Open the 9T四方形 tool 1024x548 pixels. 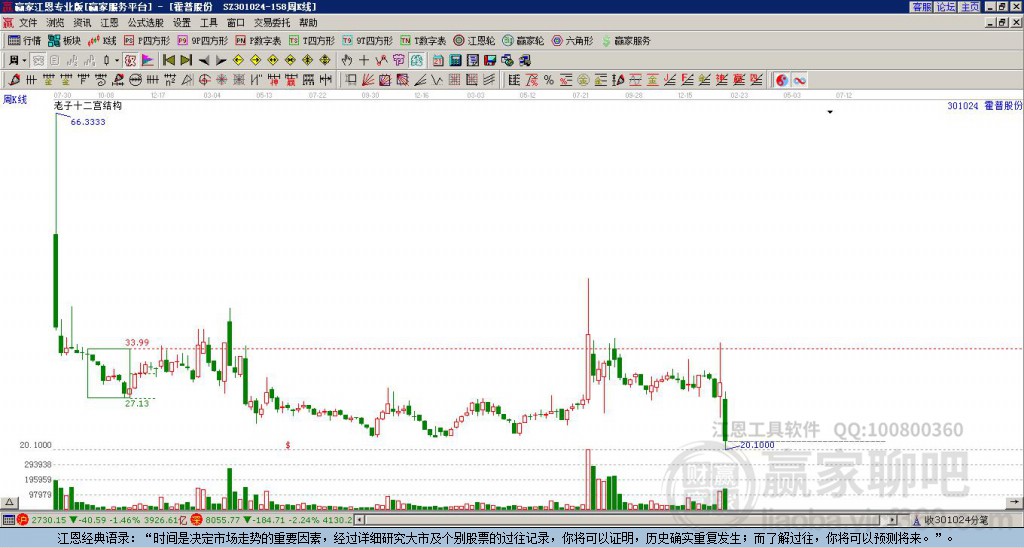tap(367, 40)
